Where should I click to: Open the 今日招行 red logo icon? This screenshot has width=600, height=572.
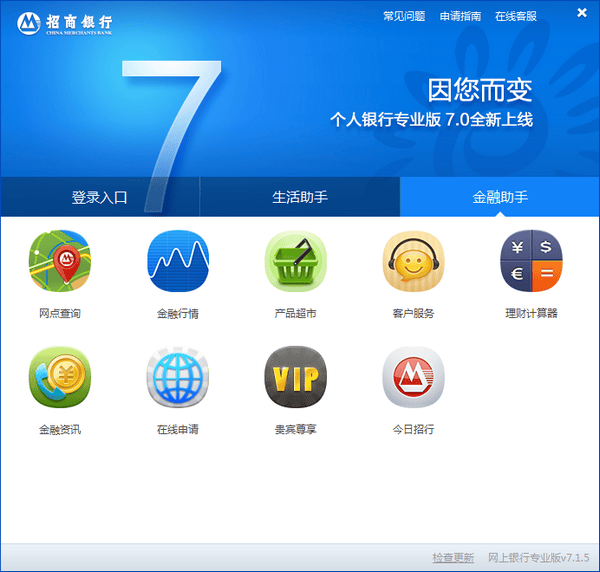coord(413,378)
